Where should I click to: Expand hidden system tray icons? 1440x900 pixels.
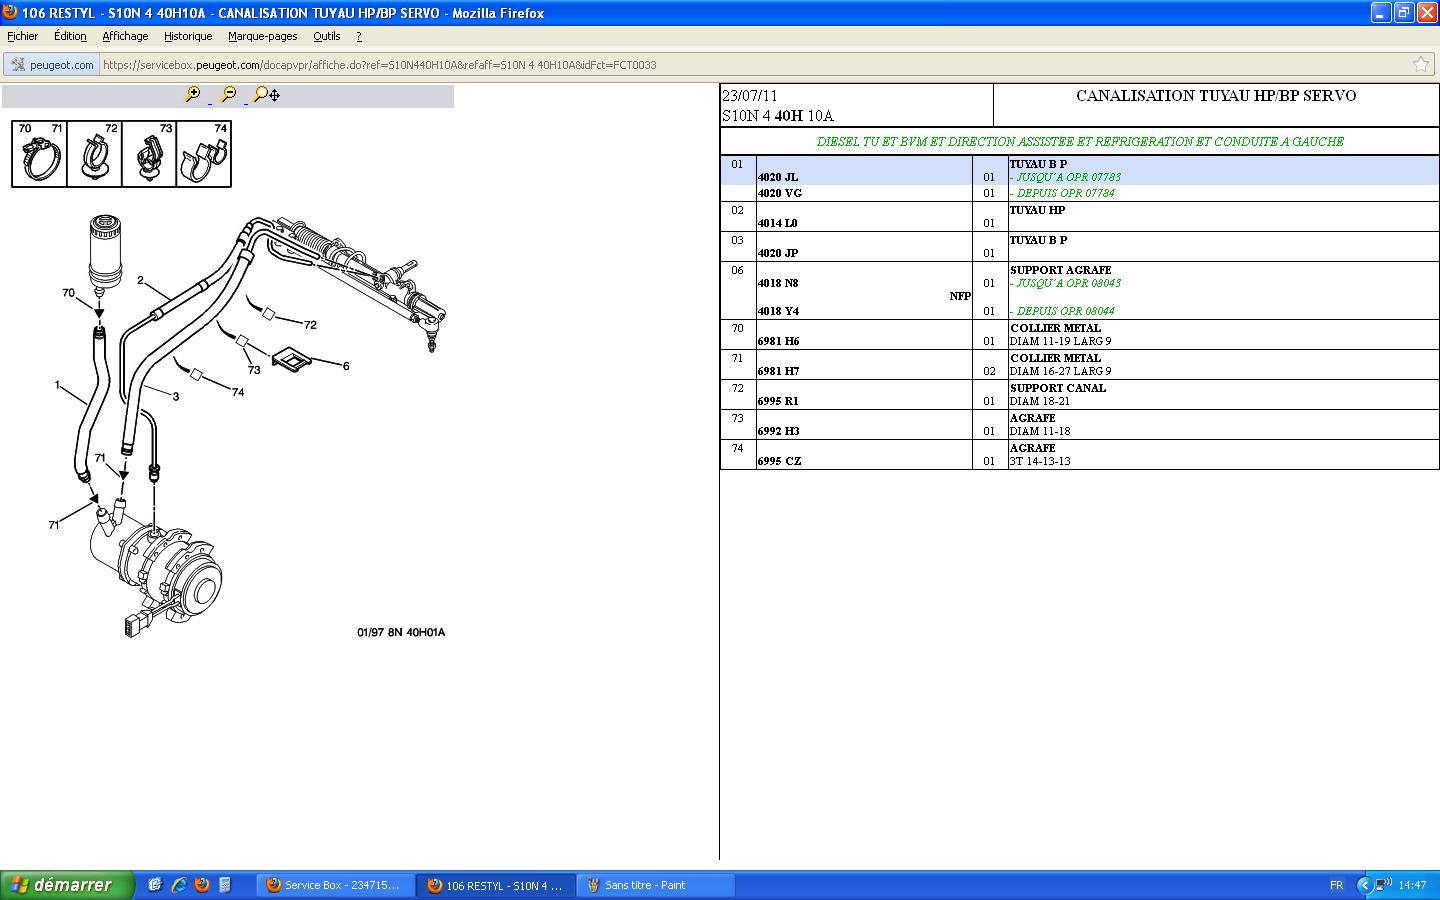point(1363,885)
